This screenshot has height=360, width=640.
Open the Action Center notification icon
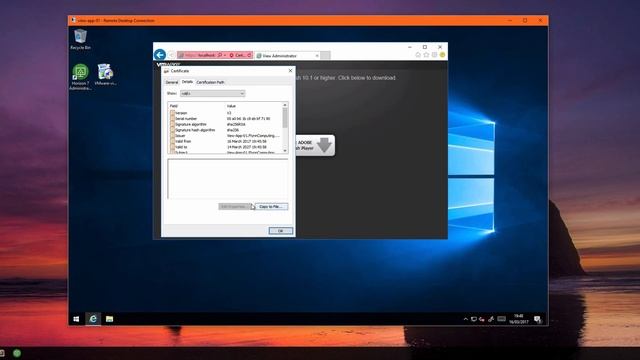pyautogui.click(x=538, y=319)
